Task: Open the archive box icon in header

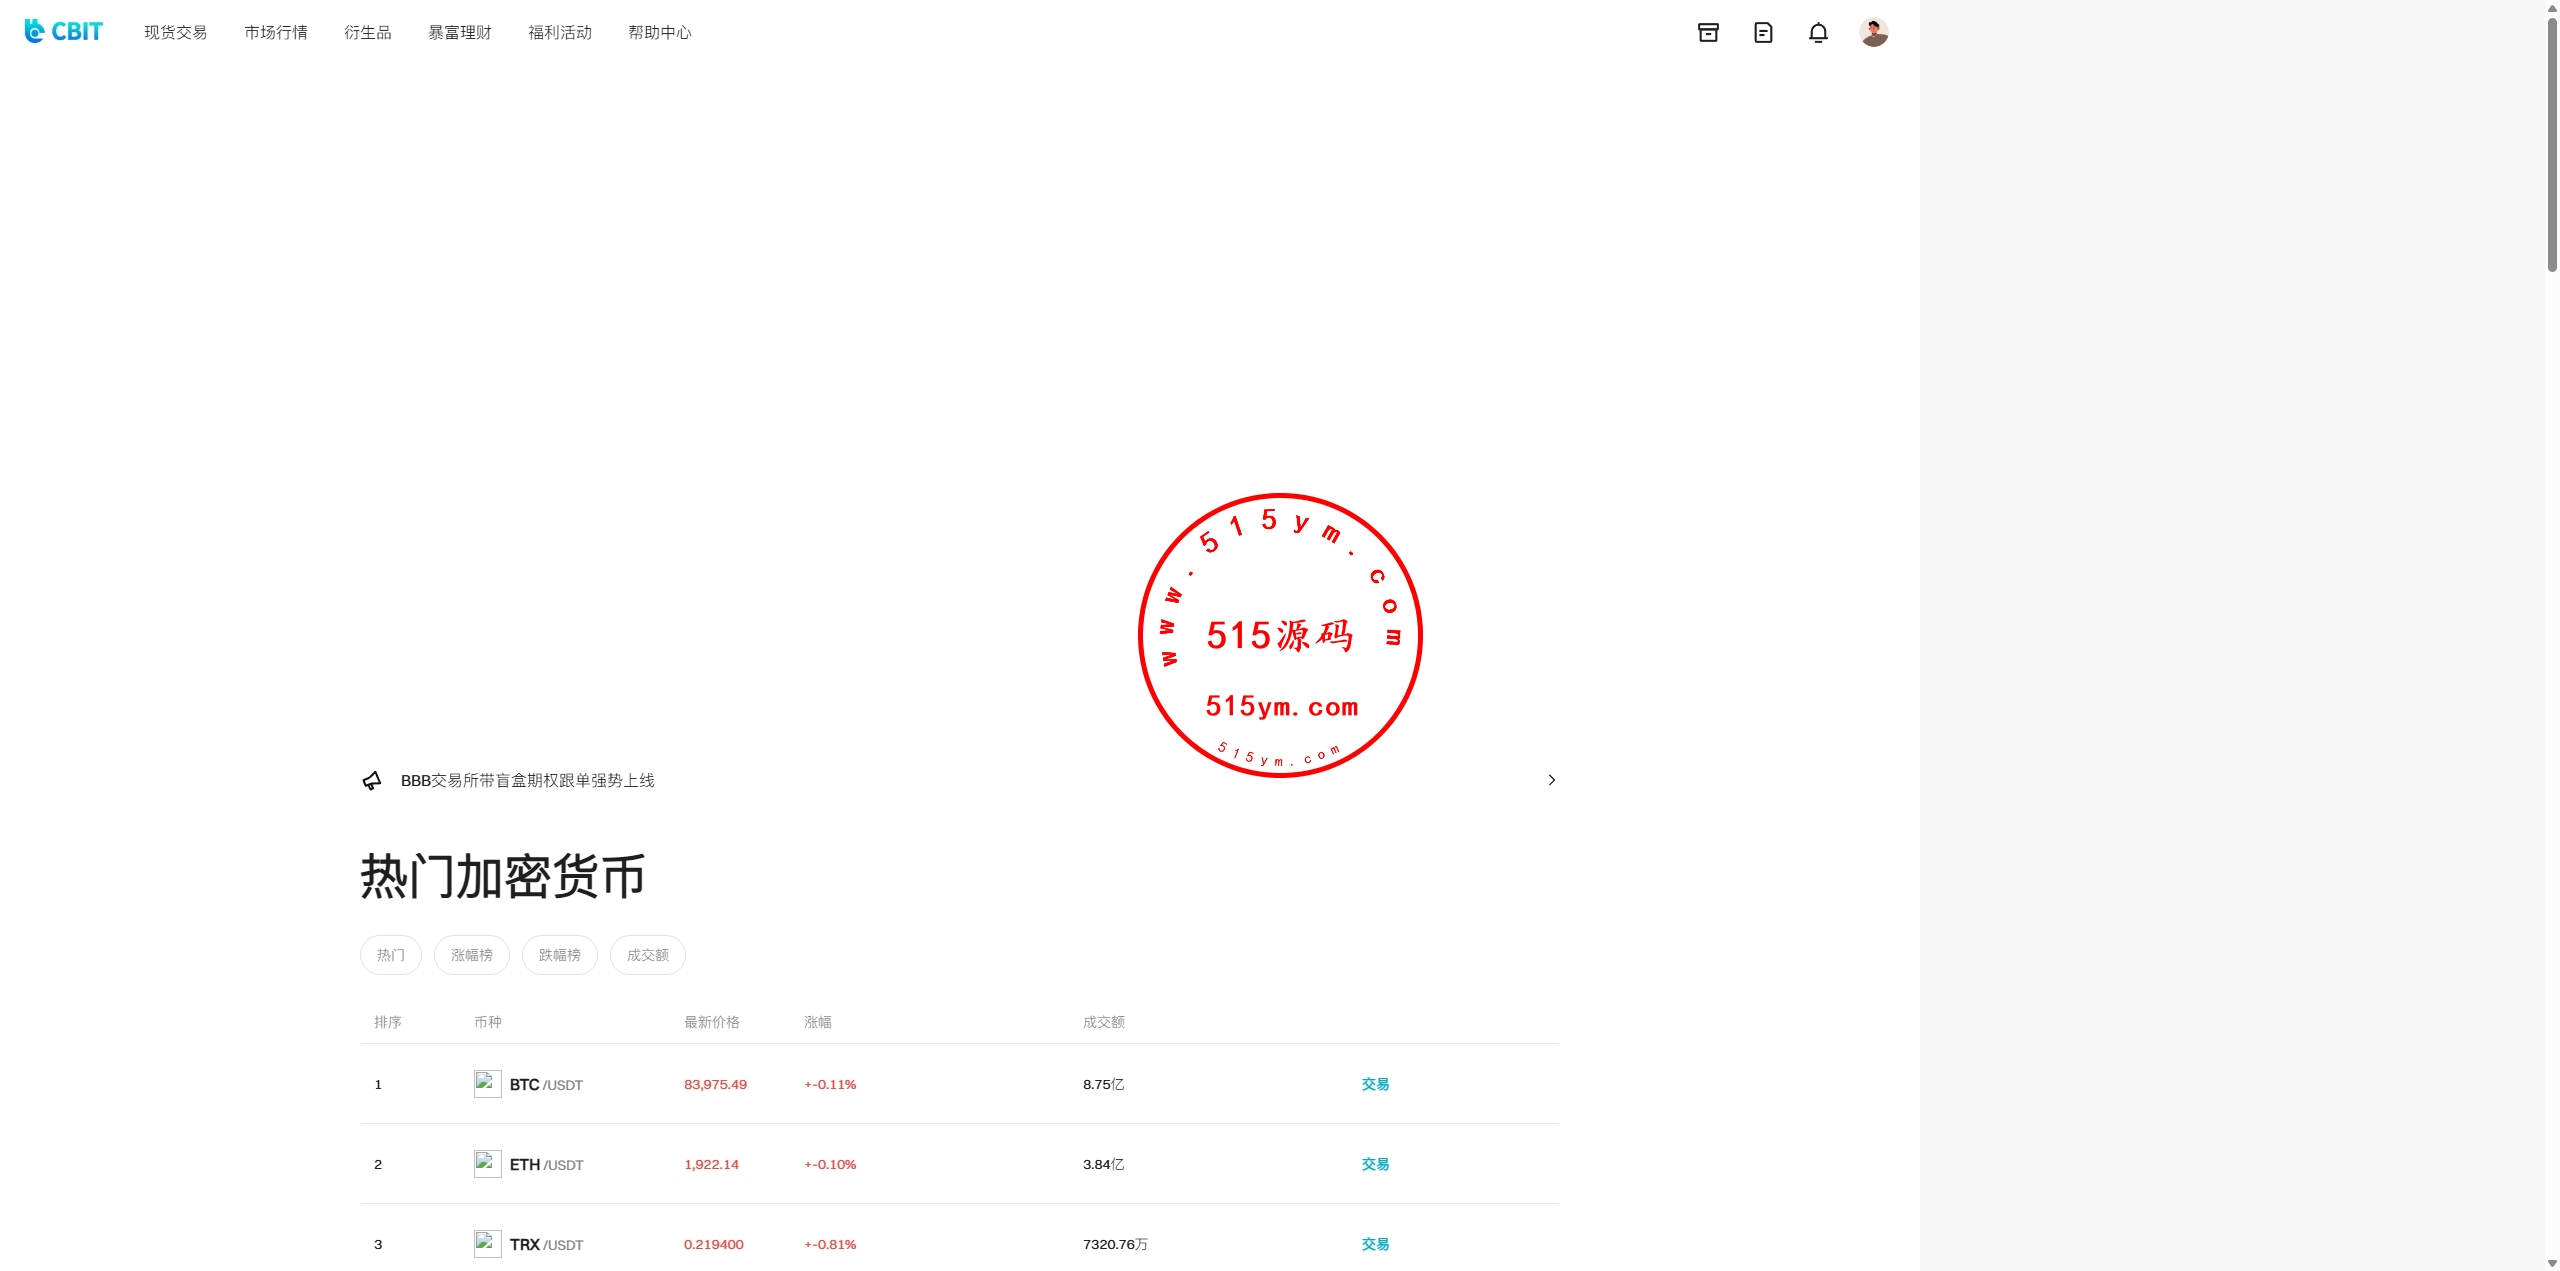Action: pyautogui.click(x=1708, y=33)
